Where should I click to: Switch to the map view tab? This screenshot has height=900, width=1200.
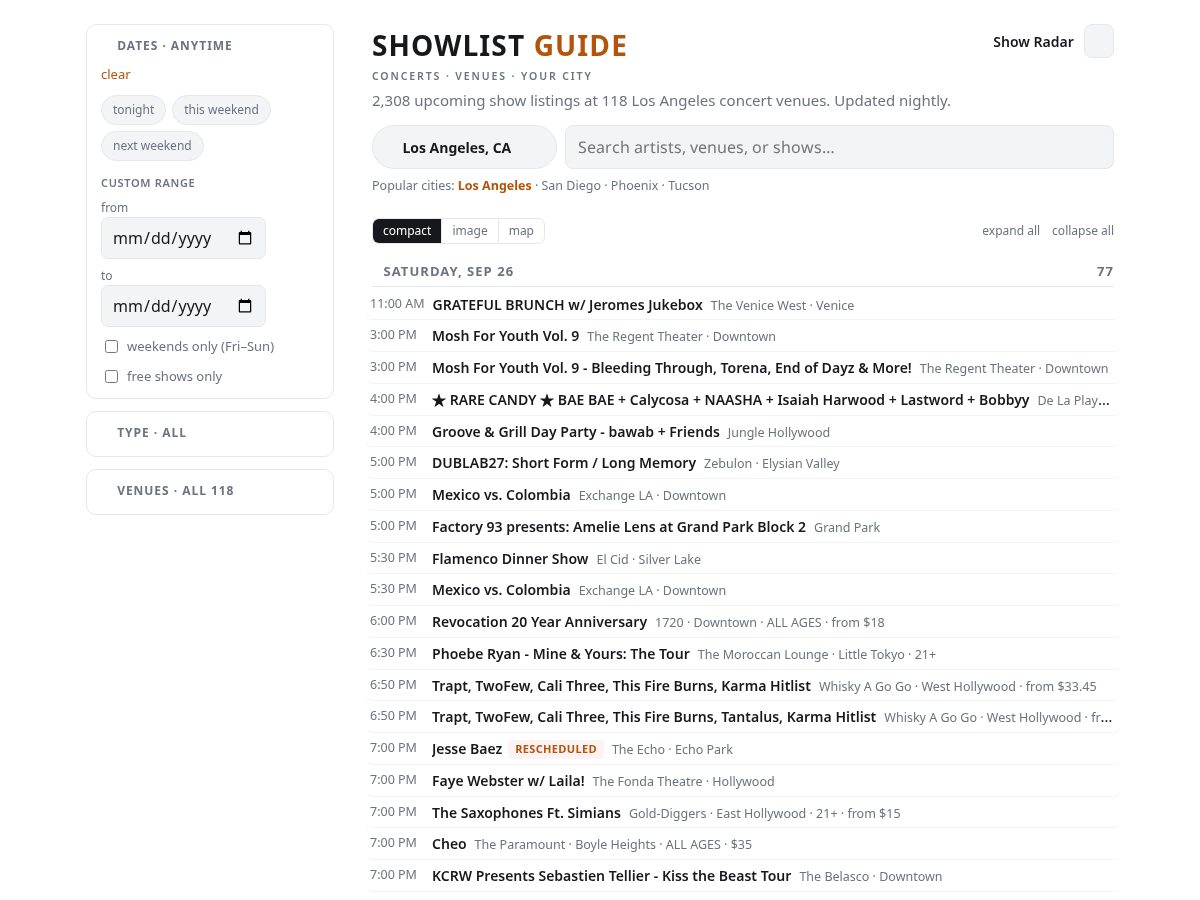(x=521, y=231)
